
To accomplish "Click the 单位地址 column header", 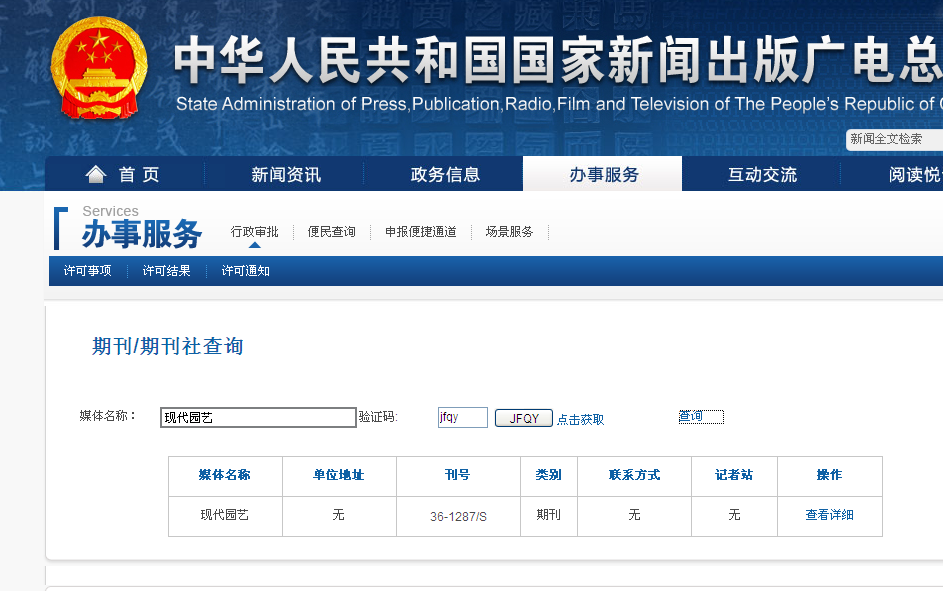I will pos(339,475).
